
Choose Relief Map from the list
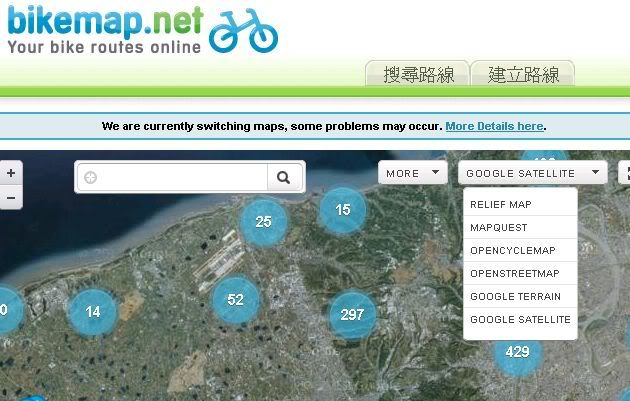coord(501,204)
